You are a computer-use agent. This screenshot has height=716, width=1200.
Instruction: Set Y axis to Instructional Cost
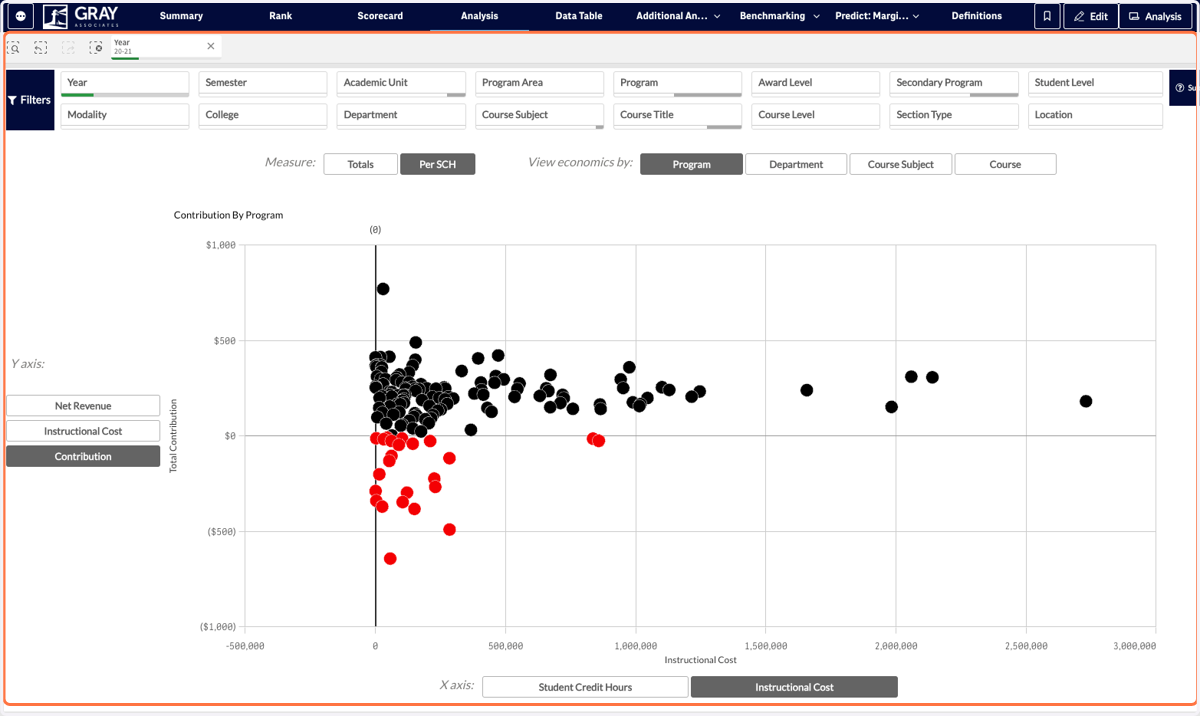pyautogui.click(x=83, y=431)
